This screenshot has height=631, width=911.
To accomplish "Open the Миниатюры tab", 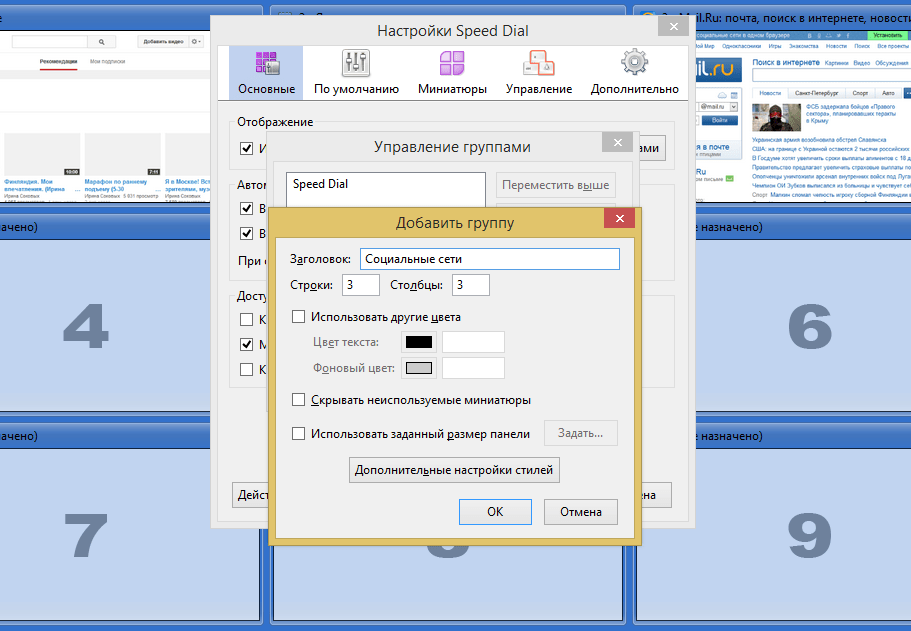I will click(452, 73).
